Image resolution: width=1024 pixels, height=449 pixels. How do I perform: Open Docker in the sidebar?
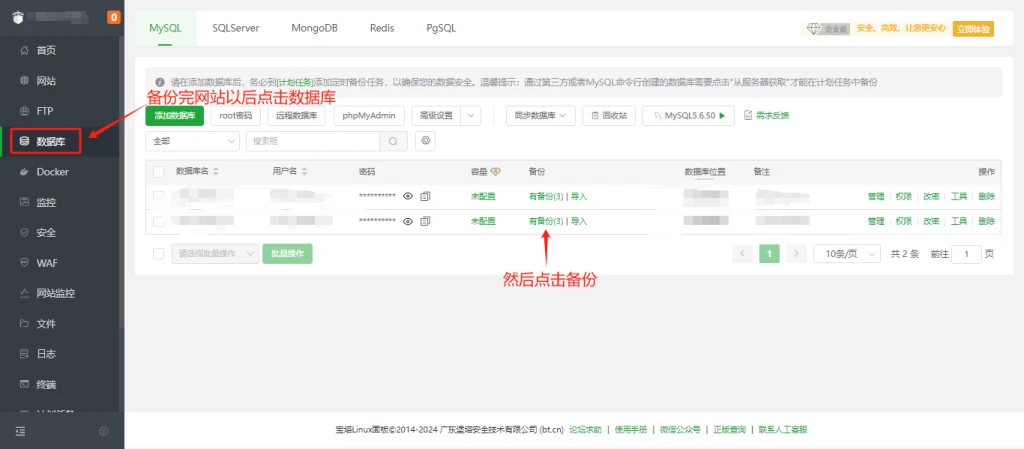pyautogui.click(x=52, y=172)
